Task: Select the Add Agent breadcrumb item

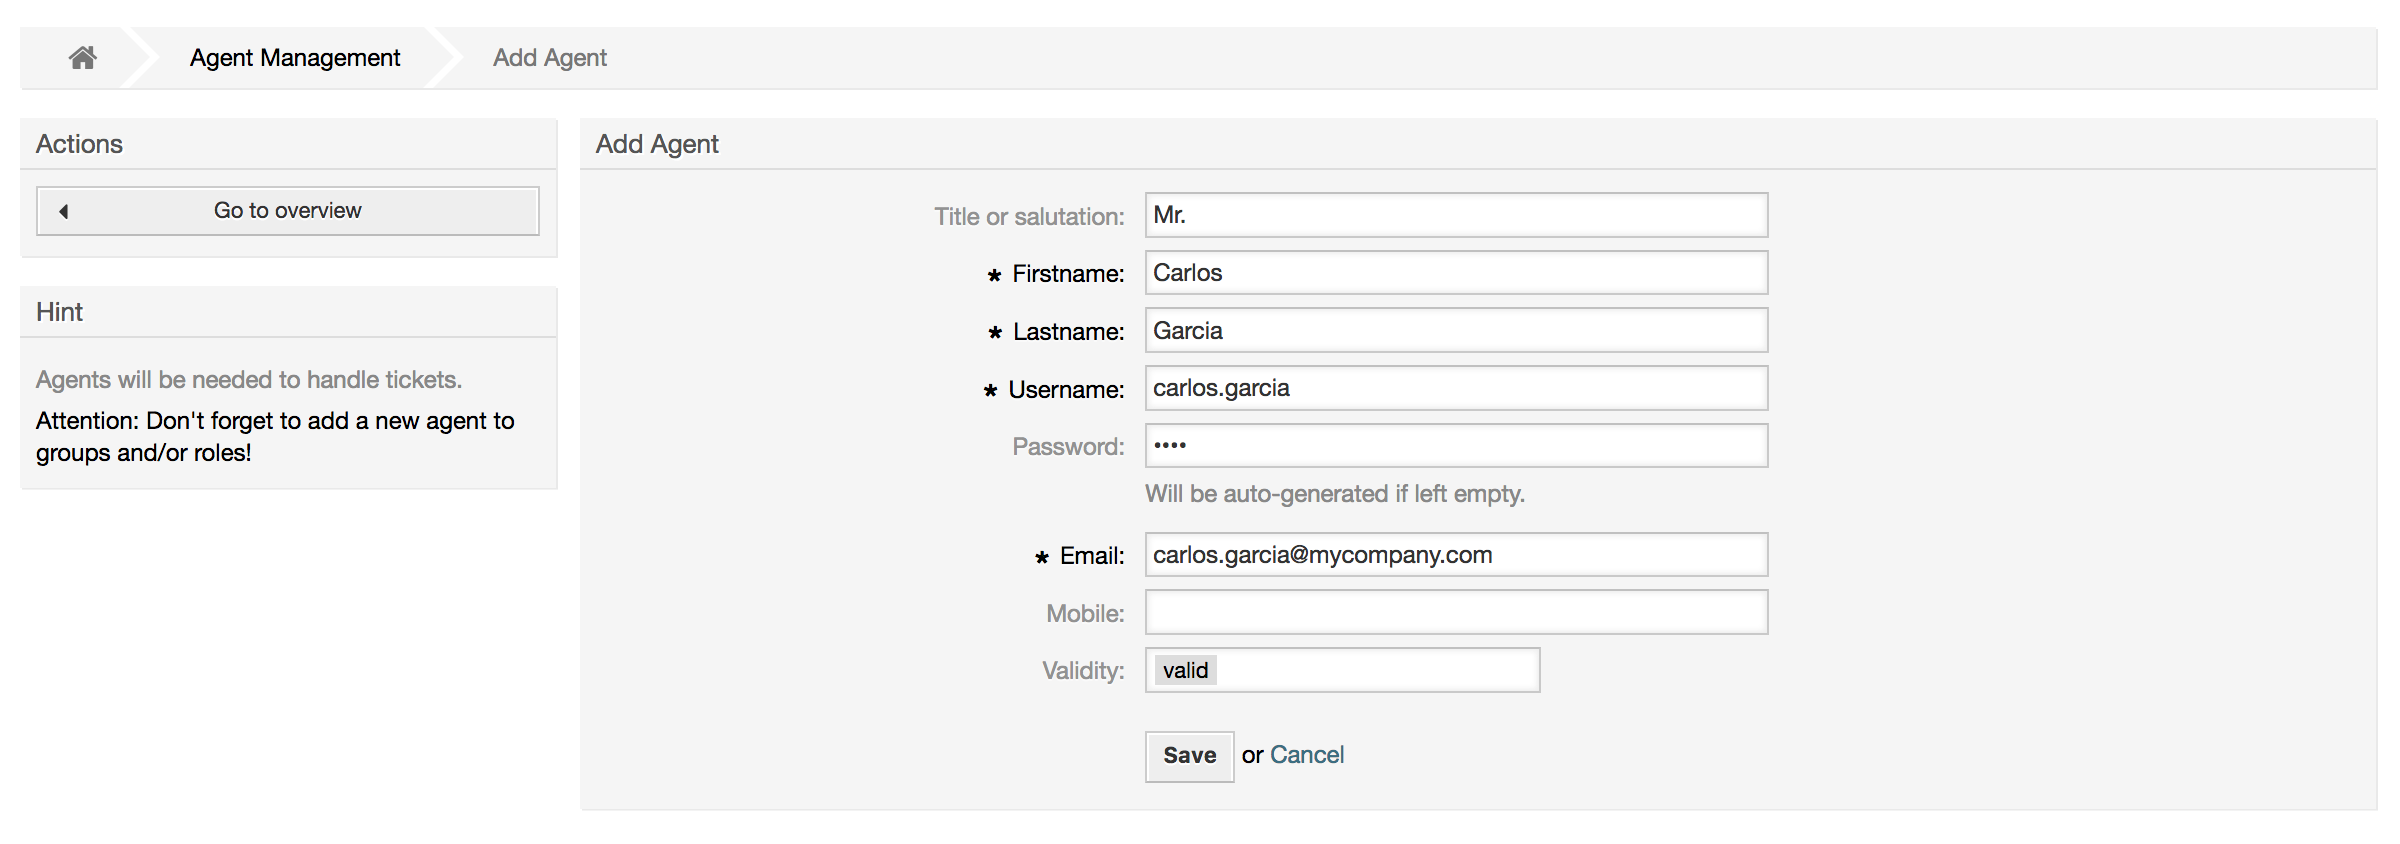Action: point(549,58)
